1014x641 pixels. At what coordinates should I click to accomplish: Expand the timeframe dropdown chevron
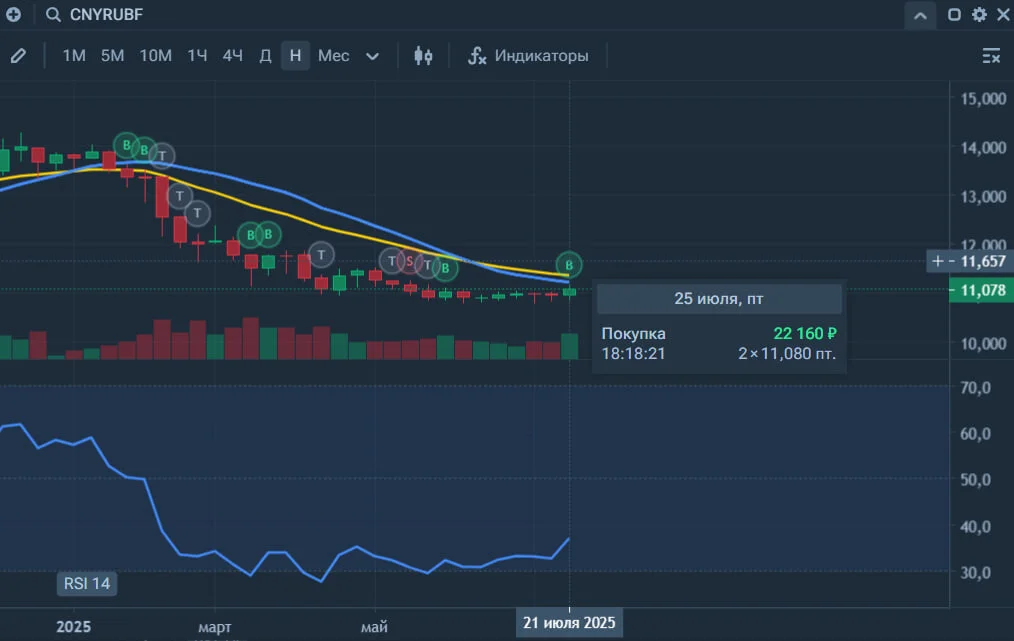coord(372,56)
